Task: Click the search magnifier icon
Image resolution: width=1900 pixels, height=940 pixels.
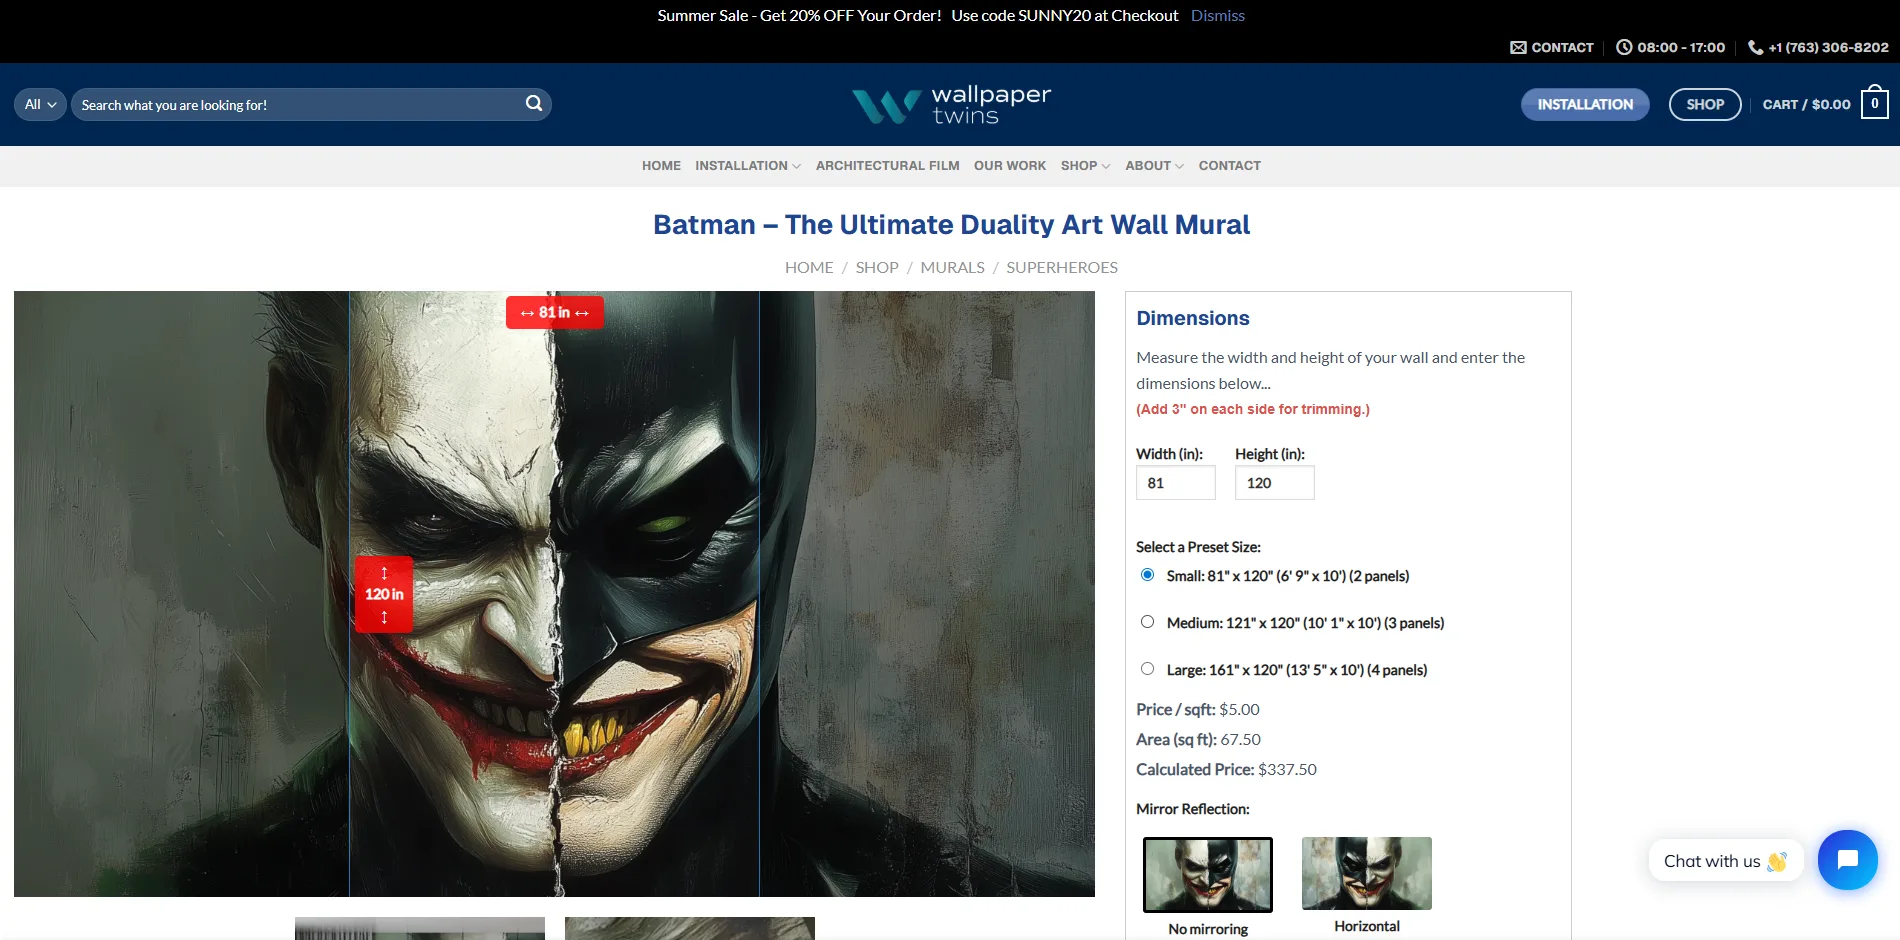Action: pyautogui.click(x=534, y=104)
